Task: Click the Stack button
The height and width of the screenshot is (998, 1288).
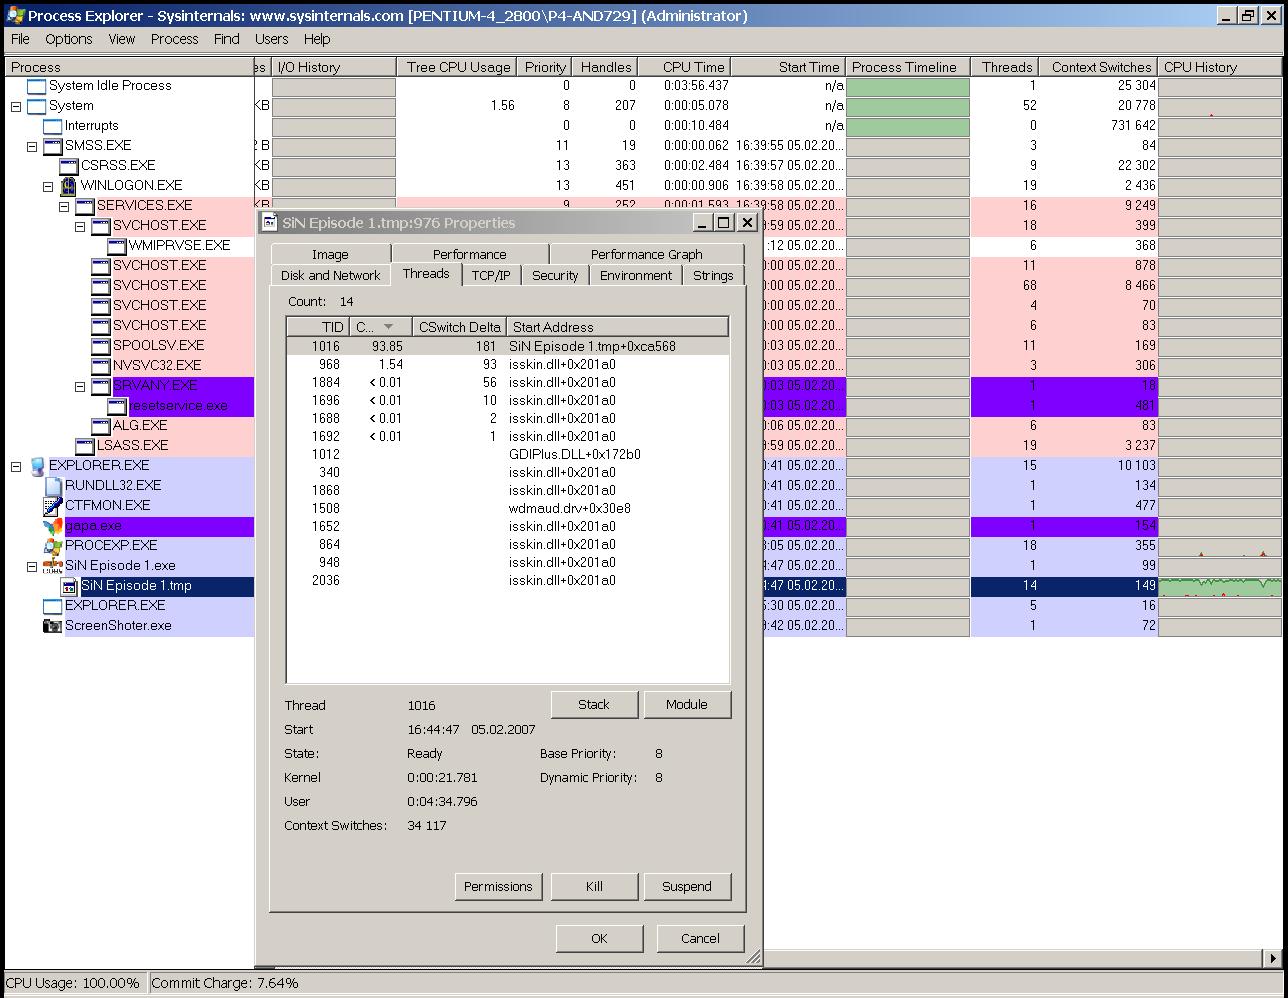Action: pos(594,704)
